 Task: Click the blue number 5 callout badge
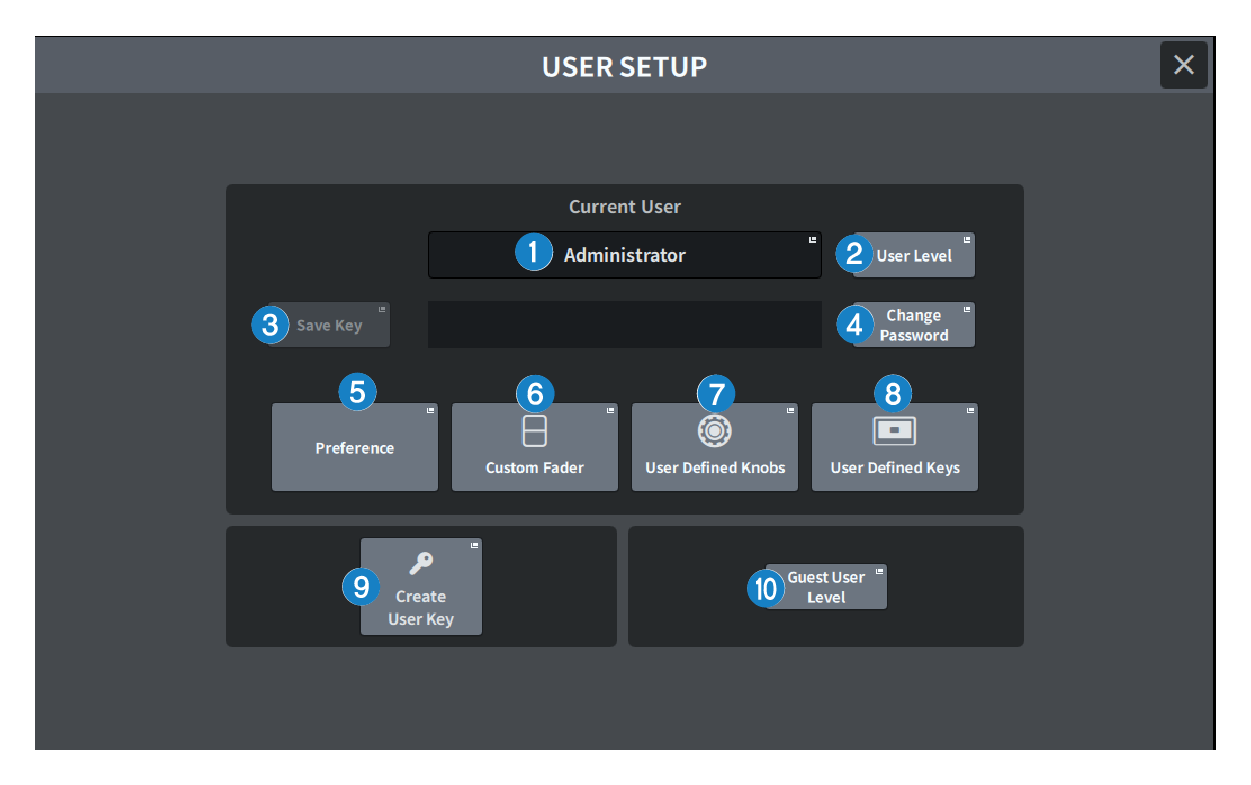coord(357,392)
